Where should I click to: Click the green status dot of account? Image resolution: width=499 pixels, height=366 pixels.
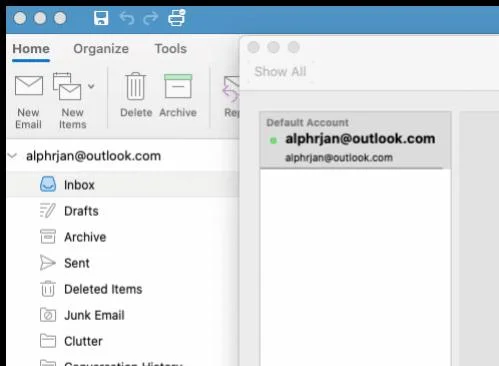pos(273,141)
